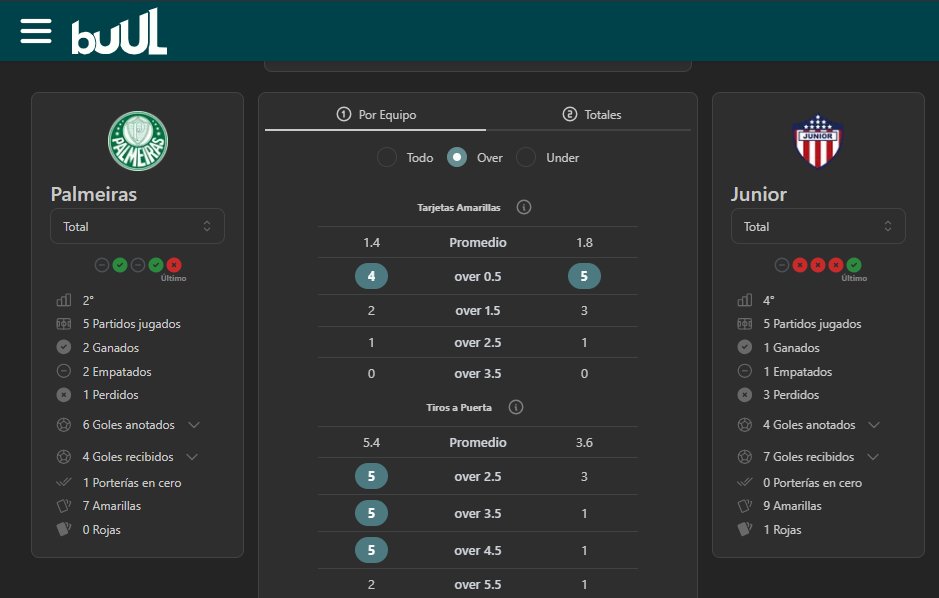Click Palmeiras ranking position icon

coord(63,300)
